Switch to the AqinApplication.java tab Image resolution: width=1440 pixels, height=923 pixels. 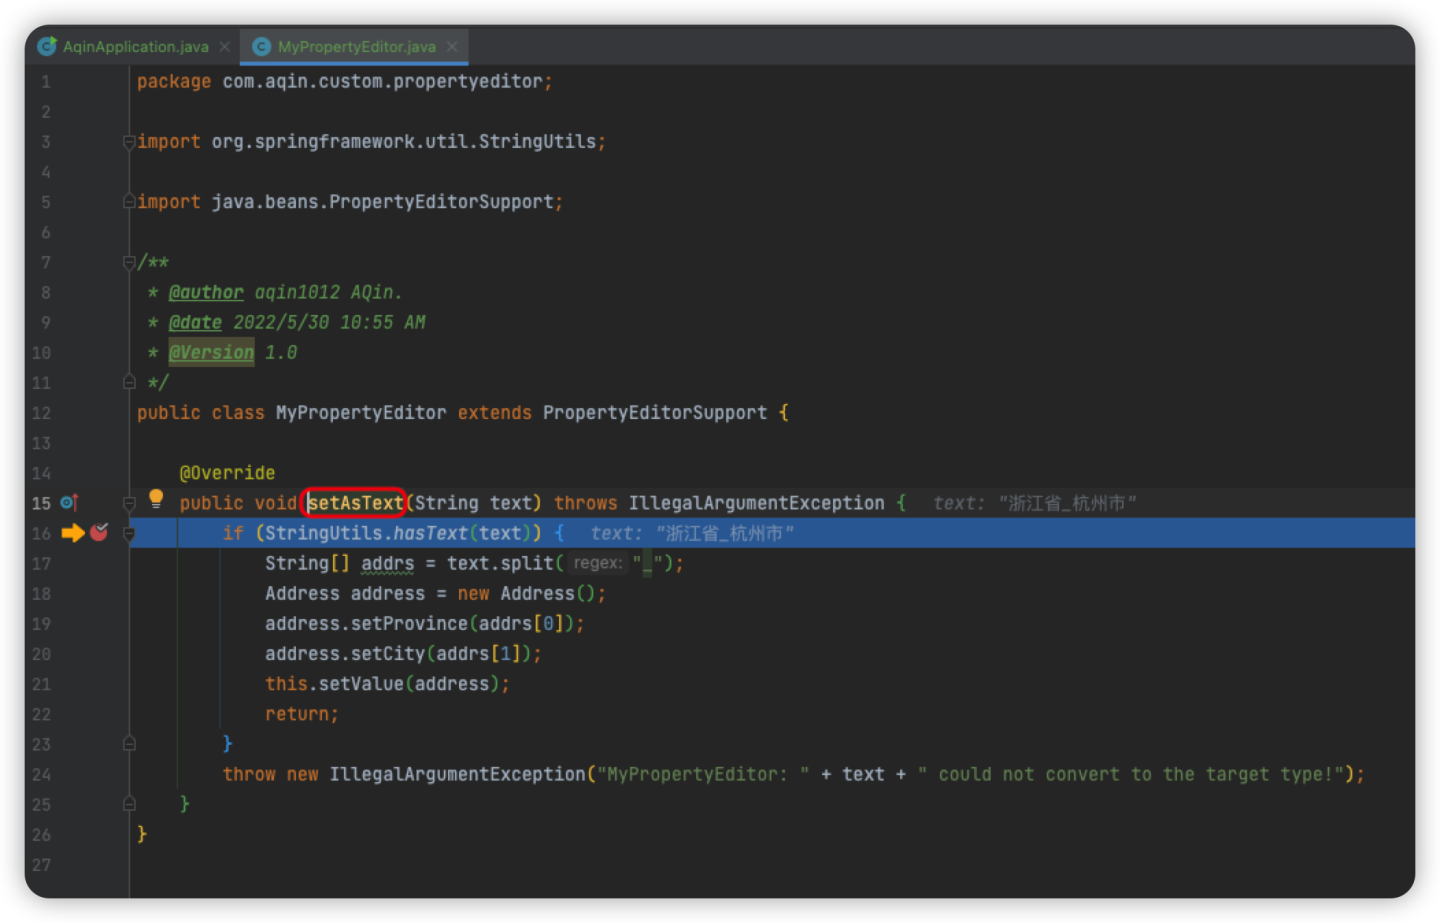pos(135,47)
